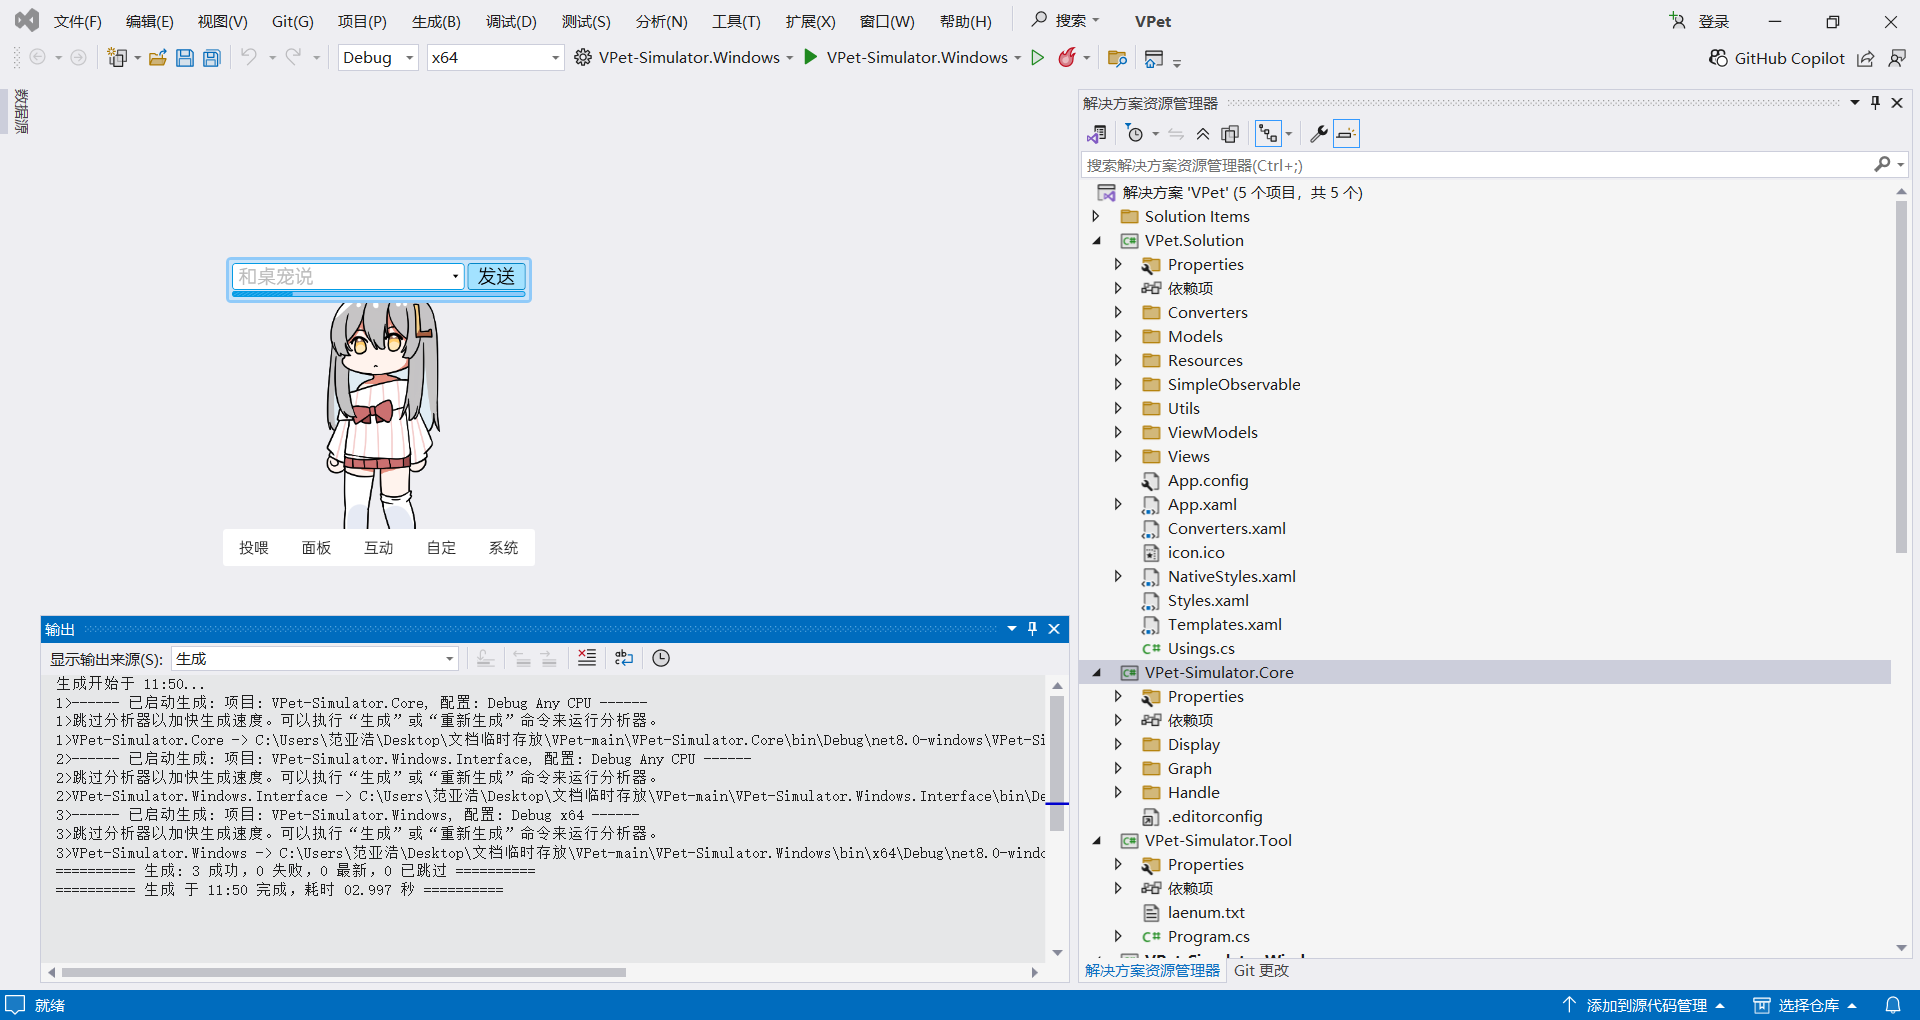Click the Output panel horizontal scrollbar
This screenshot has height=1020, width=1920.
(343, 972)
